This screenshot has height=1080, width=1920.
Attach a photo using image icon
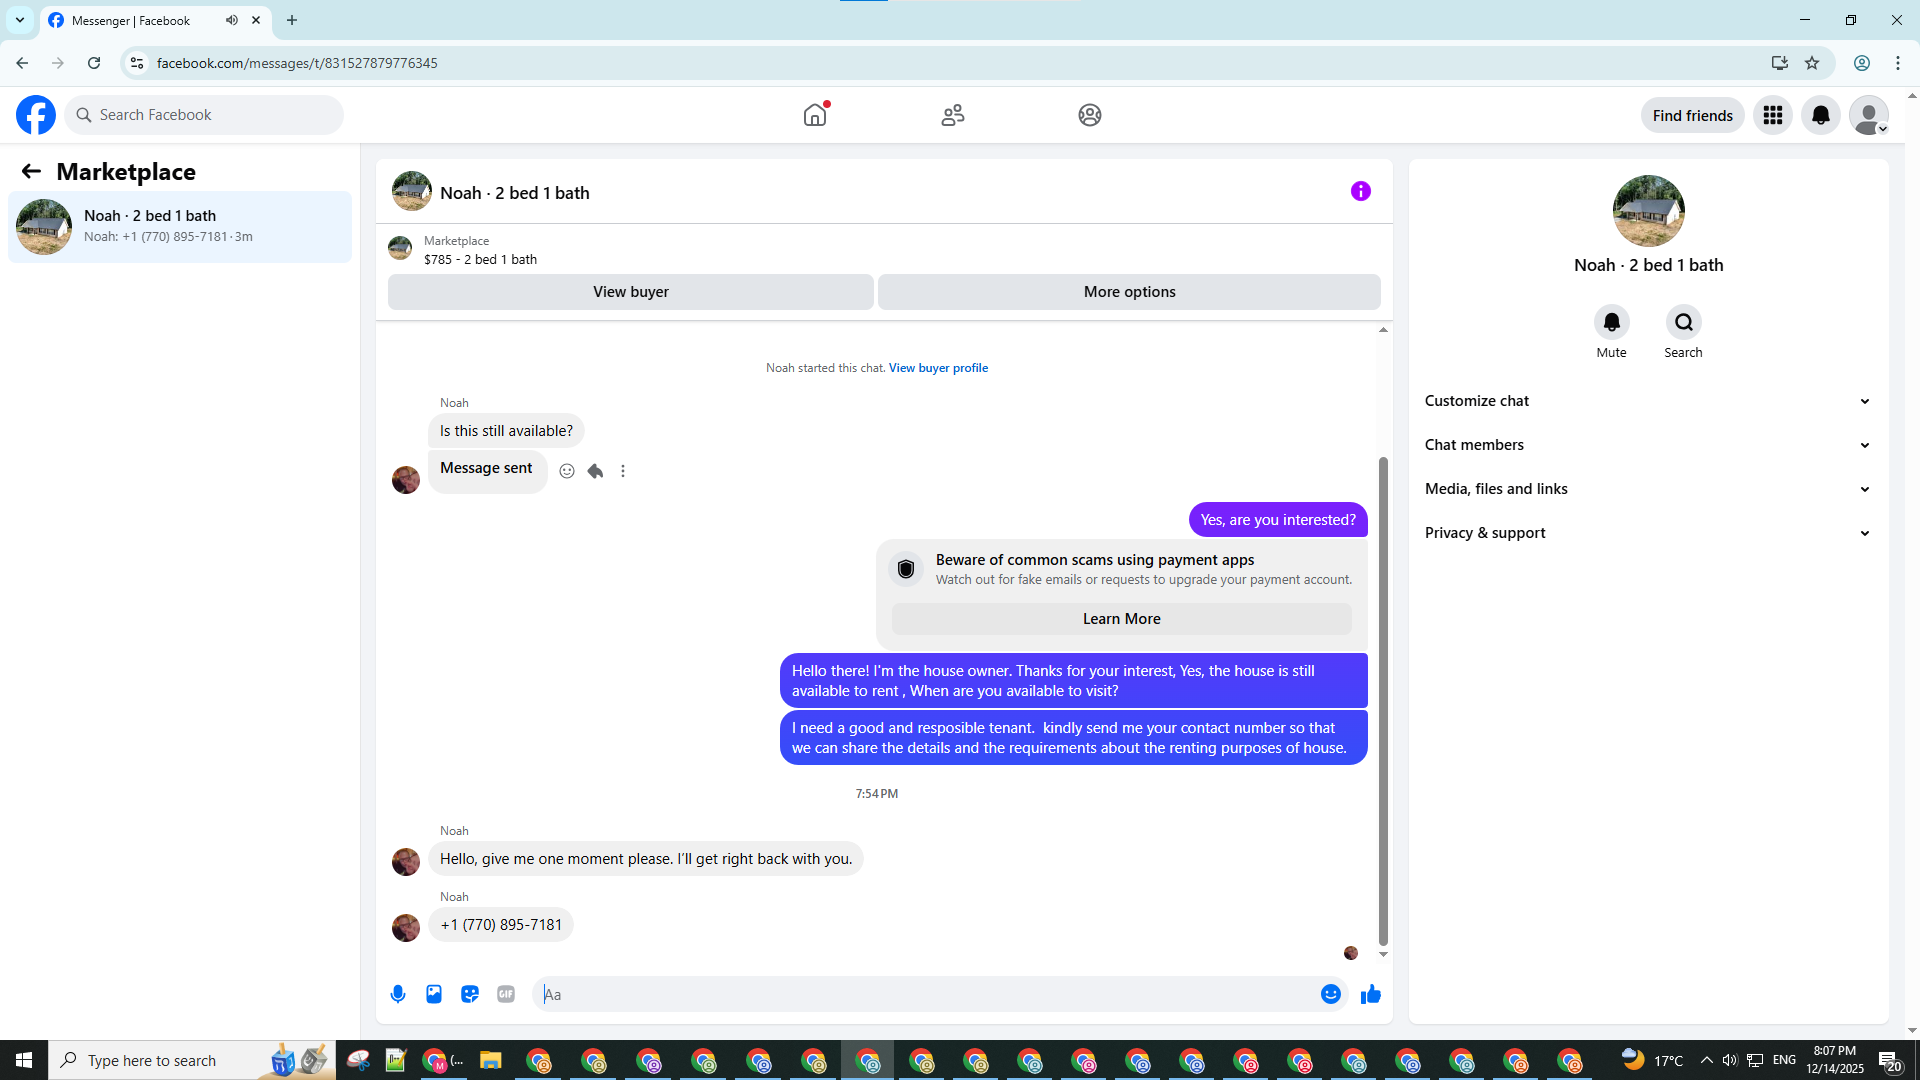tap(434, 994)
